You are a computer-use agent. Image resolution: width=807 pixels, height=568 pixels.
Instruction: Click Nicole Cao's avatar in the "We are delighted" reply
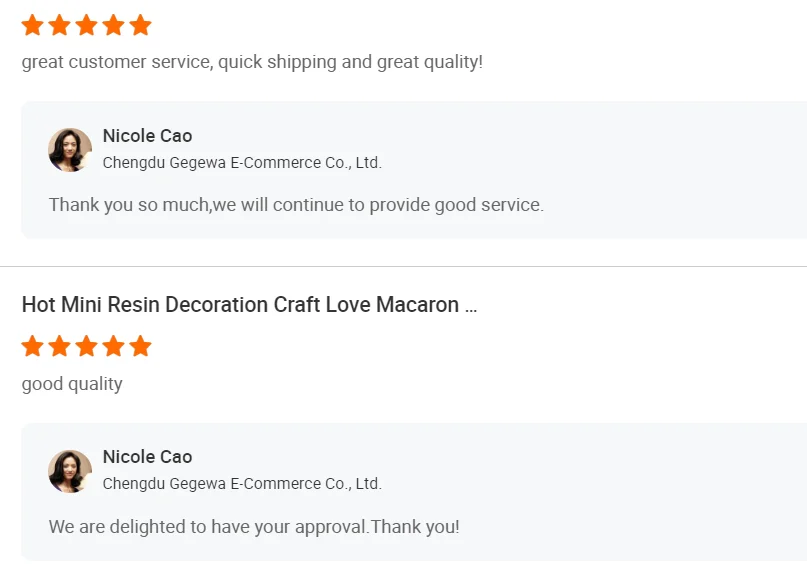tap(70, 471)
